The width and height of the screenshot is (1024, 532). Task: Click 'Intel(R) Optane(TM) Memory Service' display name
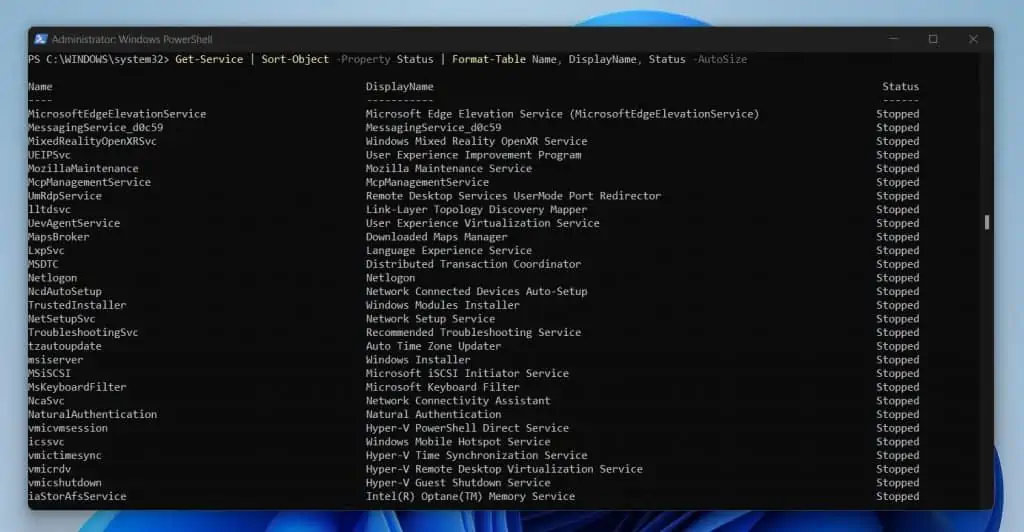coord(470,497)
